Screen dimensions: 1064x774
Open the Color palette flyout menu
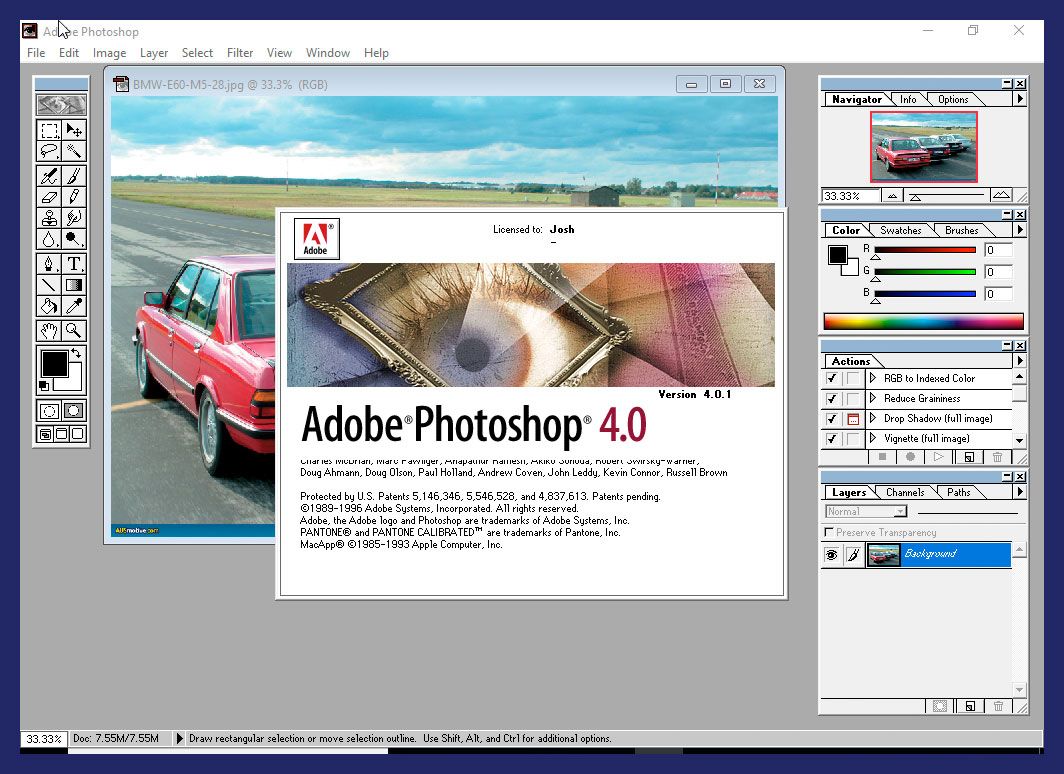coord(1019,230)
